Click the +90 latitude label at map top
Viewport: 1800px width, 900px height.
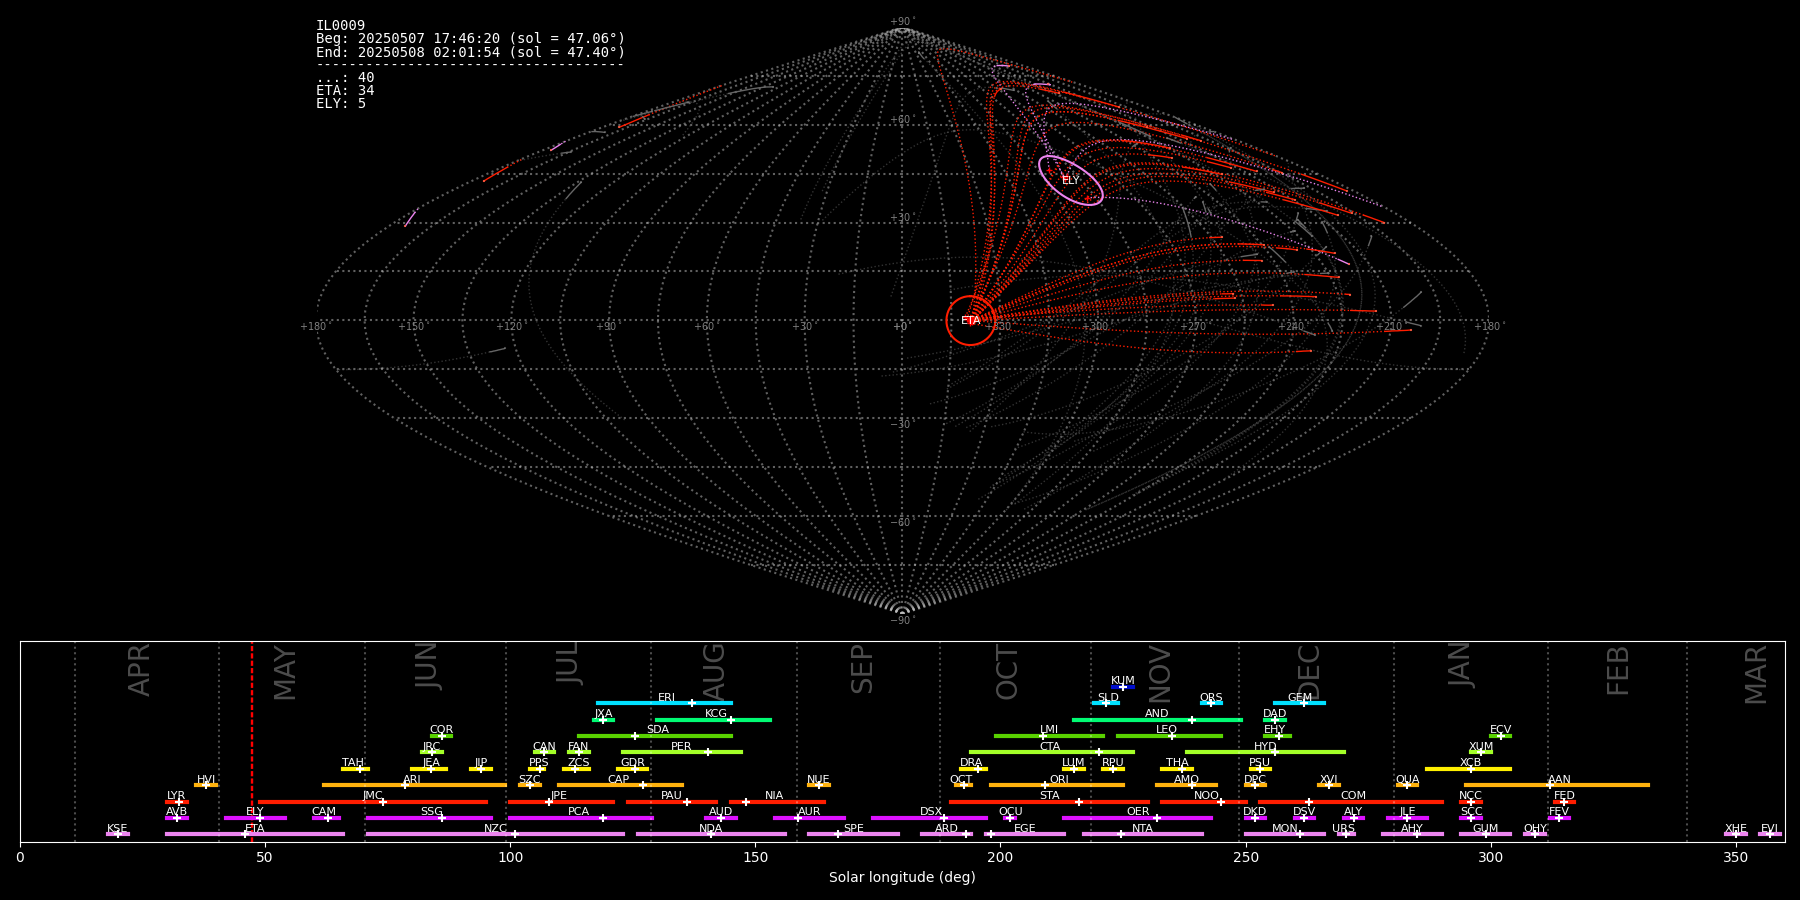pyautogui.click(x=901, y=21)
